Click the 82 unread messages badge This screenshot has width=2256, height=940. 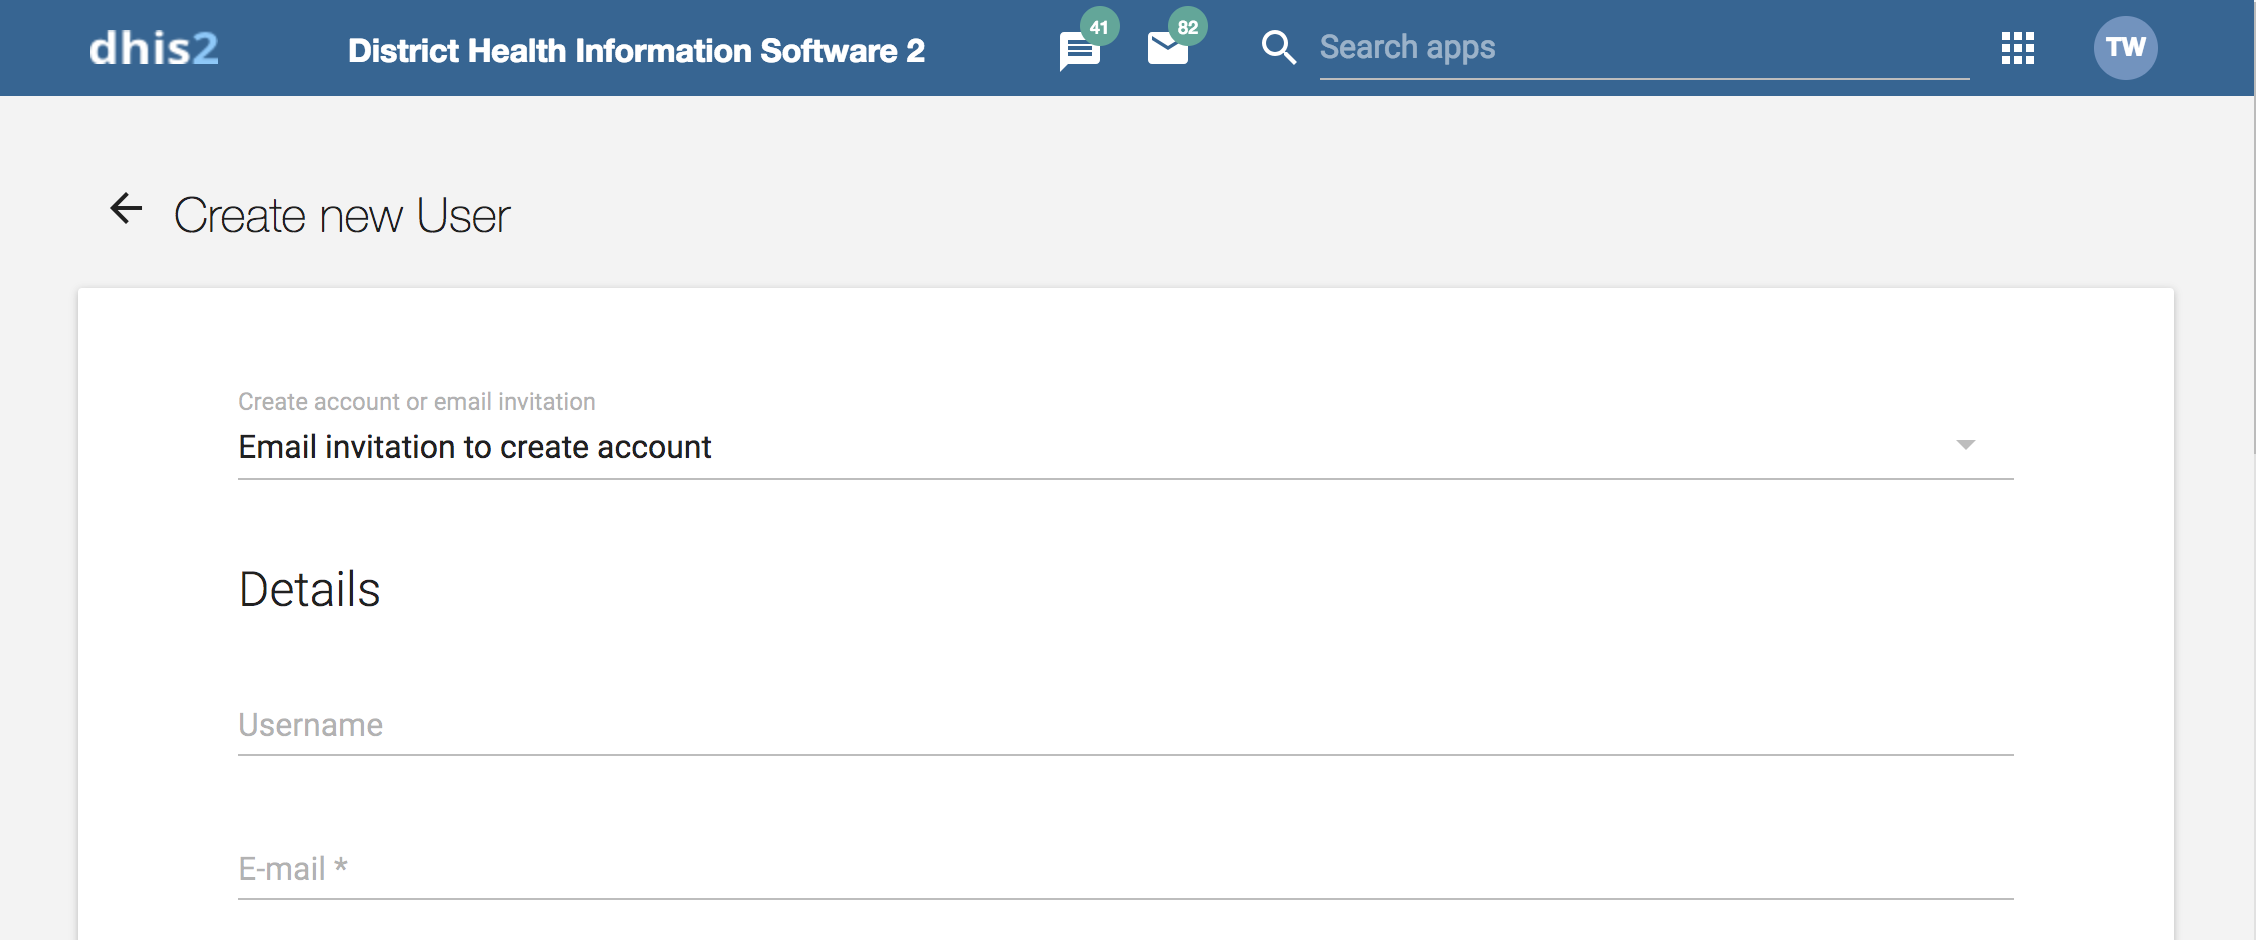click(1187, 27)
